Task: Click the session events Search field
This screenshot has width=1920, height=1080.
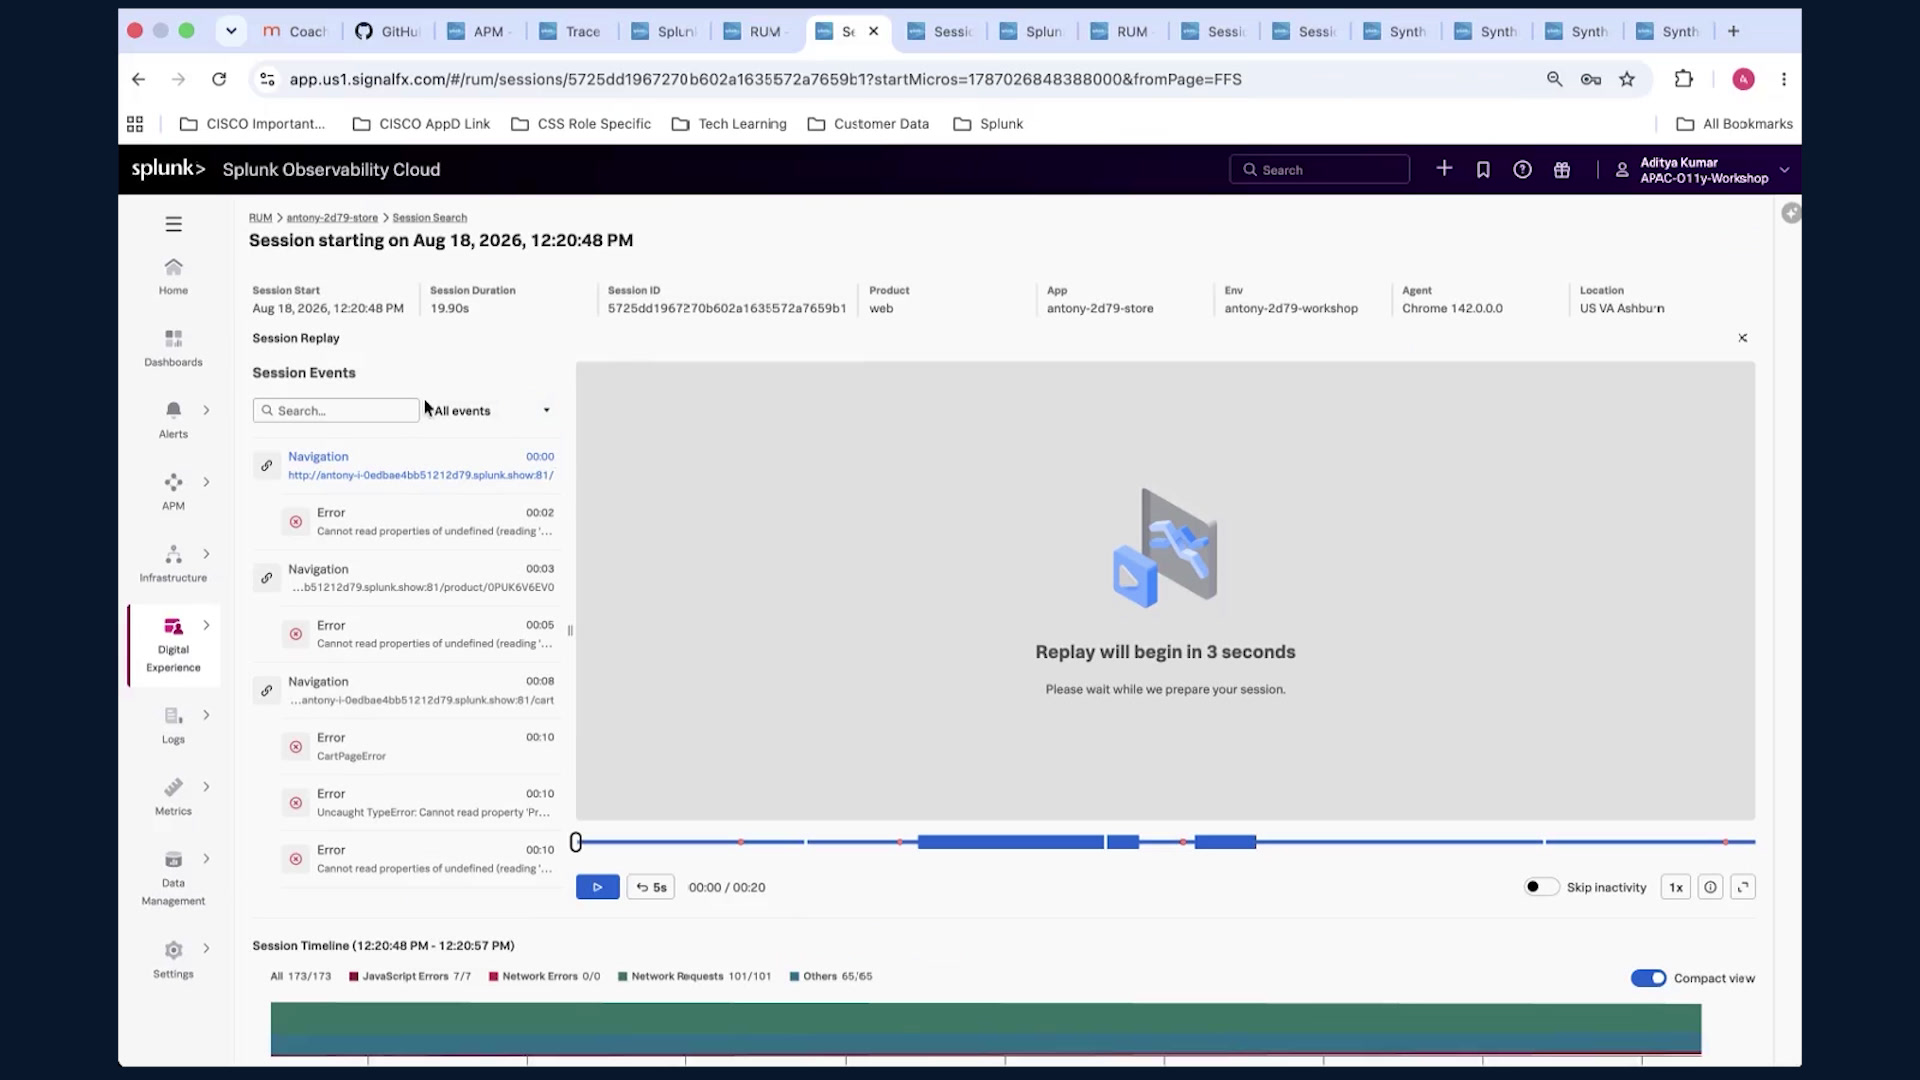Action: pos(336,411)
